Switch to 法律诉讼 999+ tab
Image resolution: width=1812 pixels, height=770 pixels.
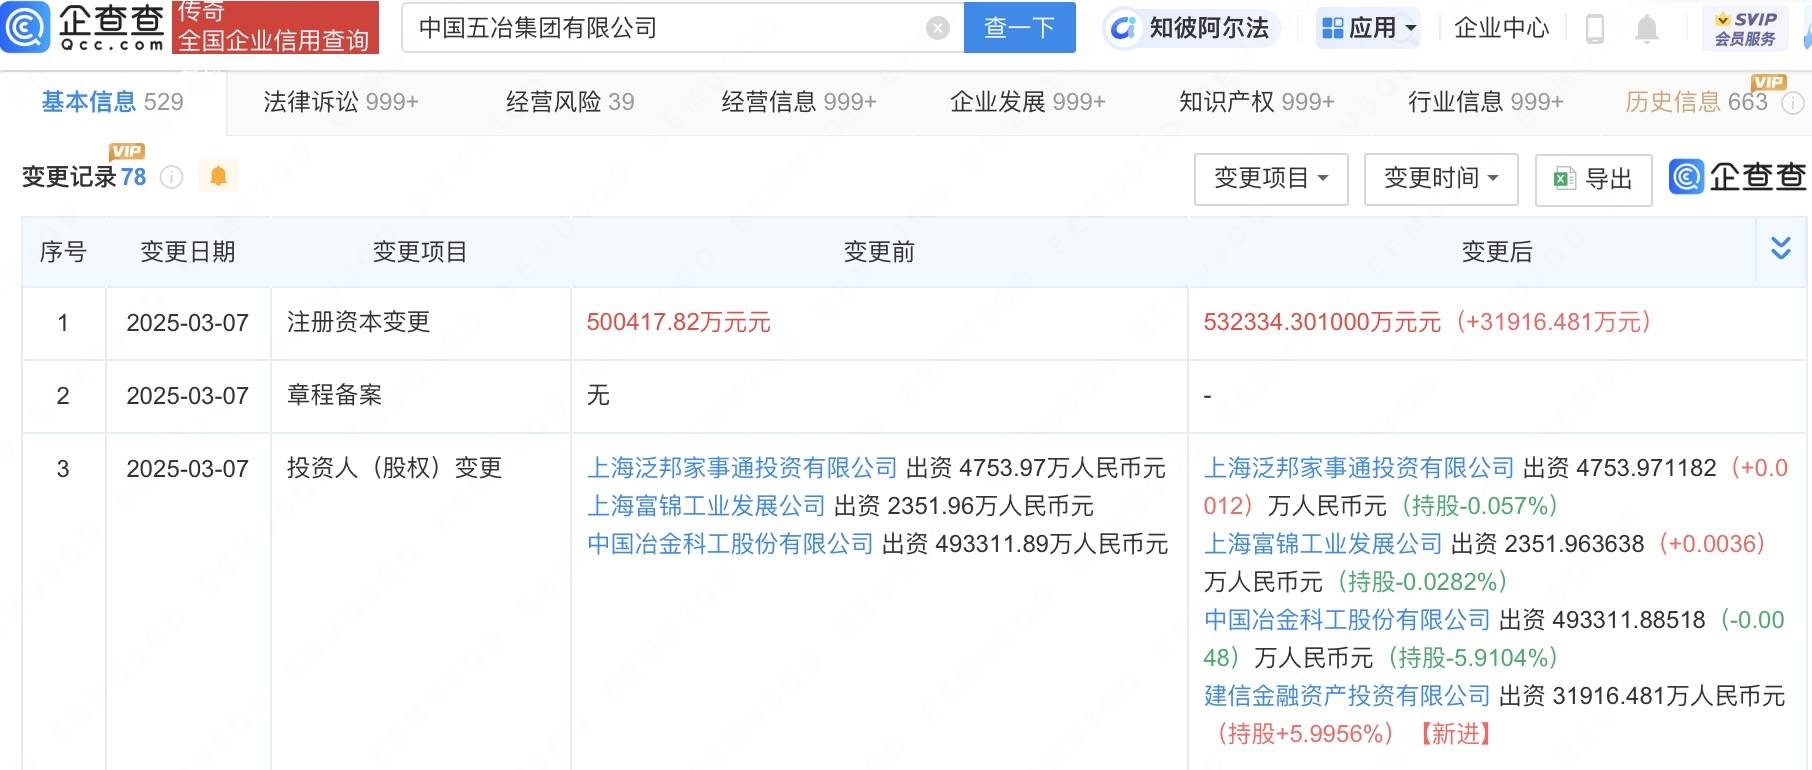[x=341, y=102]
